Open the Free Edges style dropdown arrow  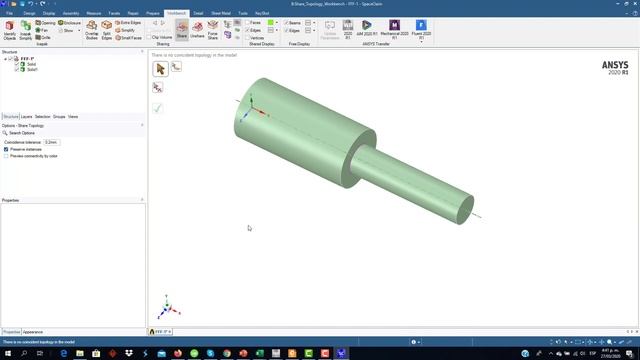pyautogui.click(x=314, y=30)
